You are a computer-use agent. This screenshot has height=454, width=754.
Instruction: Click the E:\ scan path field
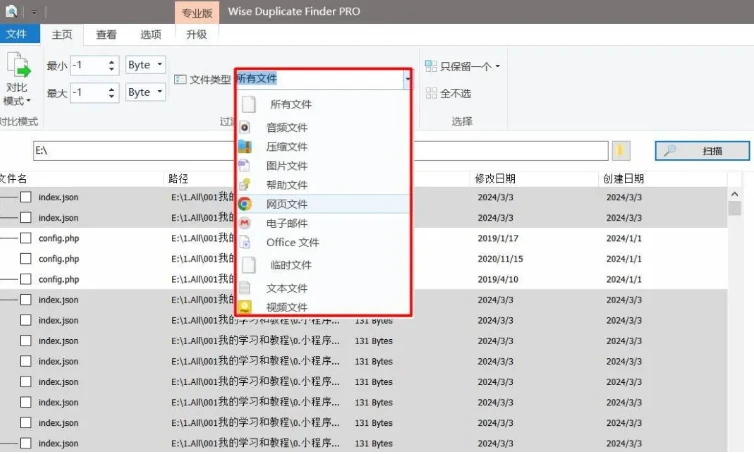tap(318, 151)
